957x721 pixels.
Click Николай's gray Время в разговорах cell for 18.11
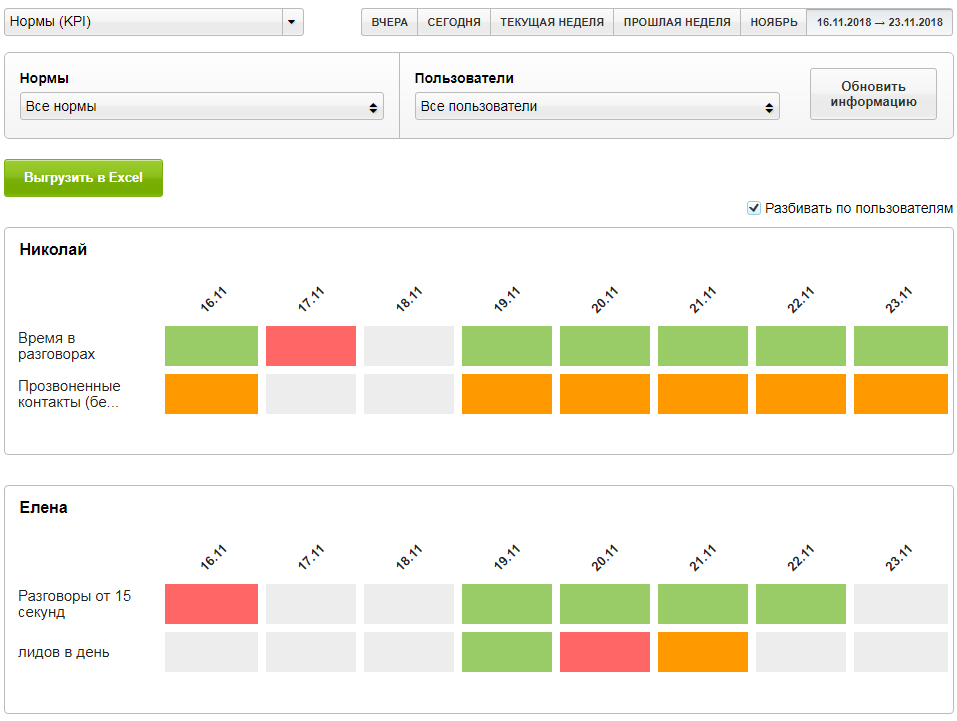point(409,346)
